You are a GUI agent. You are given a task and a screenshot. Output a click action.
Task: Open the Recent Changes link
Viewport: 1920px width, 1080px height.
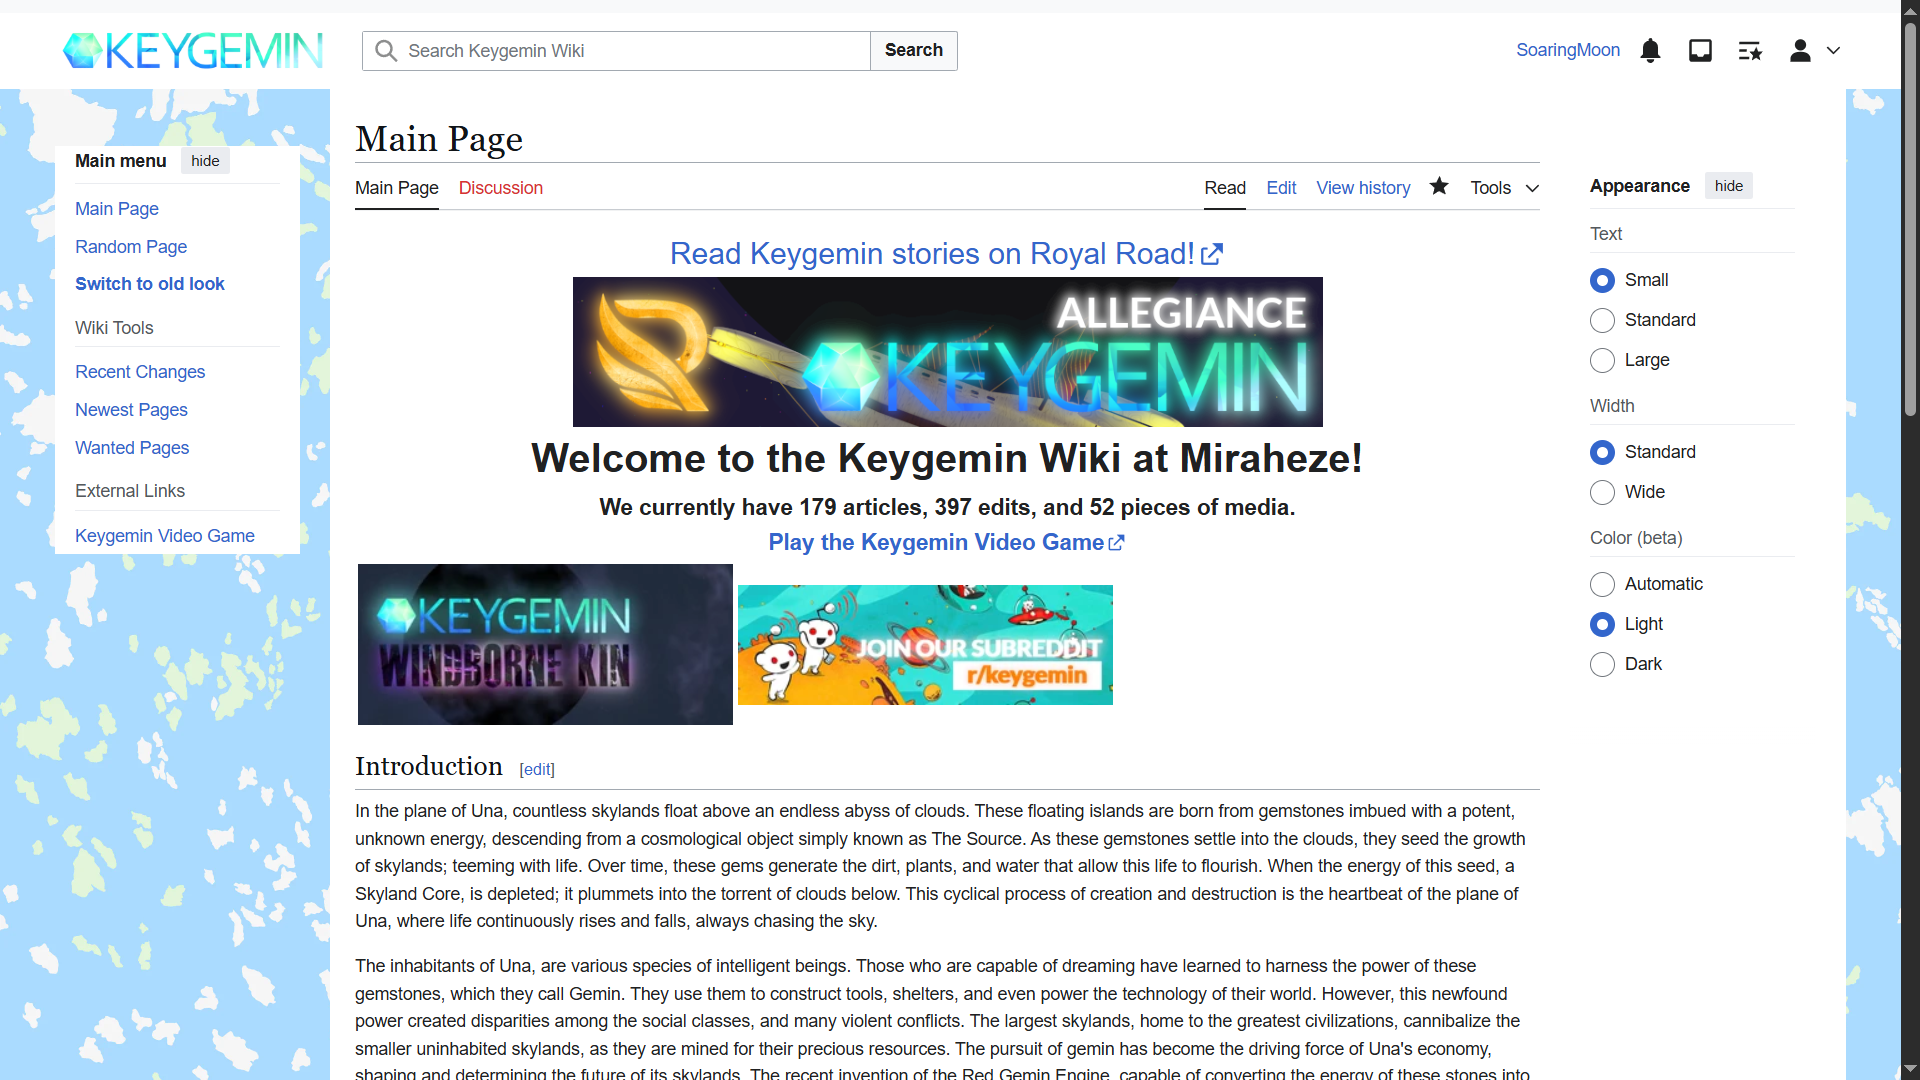pyautogui.click(x=140, y=372)
